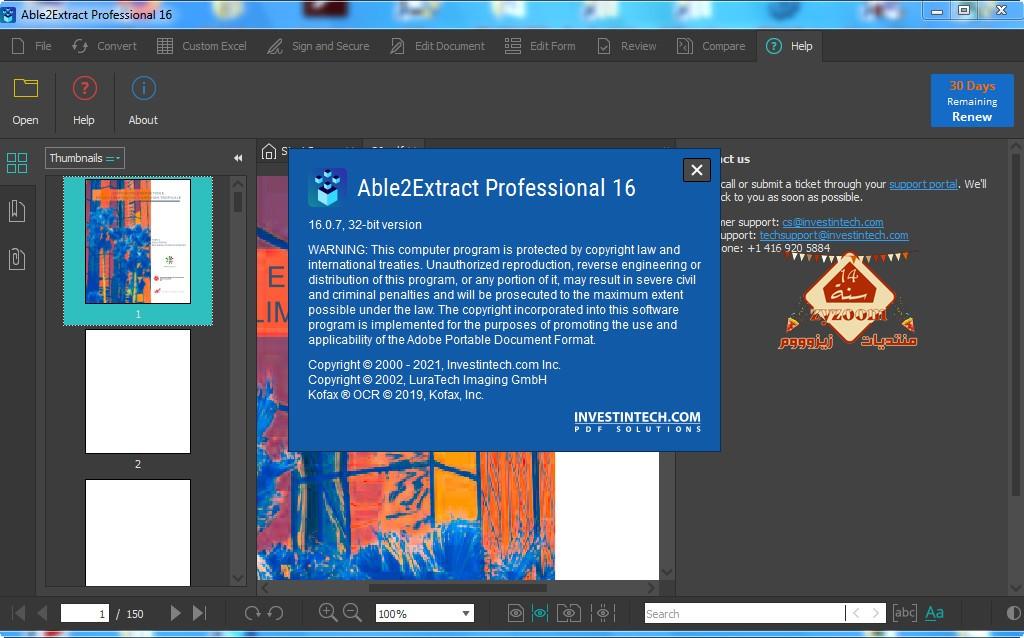The width and height of the screenshot is (1024, 638).
Task: Click the document horizontal scrollbar
Action: pos(458,588)
